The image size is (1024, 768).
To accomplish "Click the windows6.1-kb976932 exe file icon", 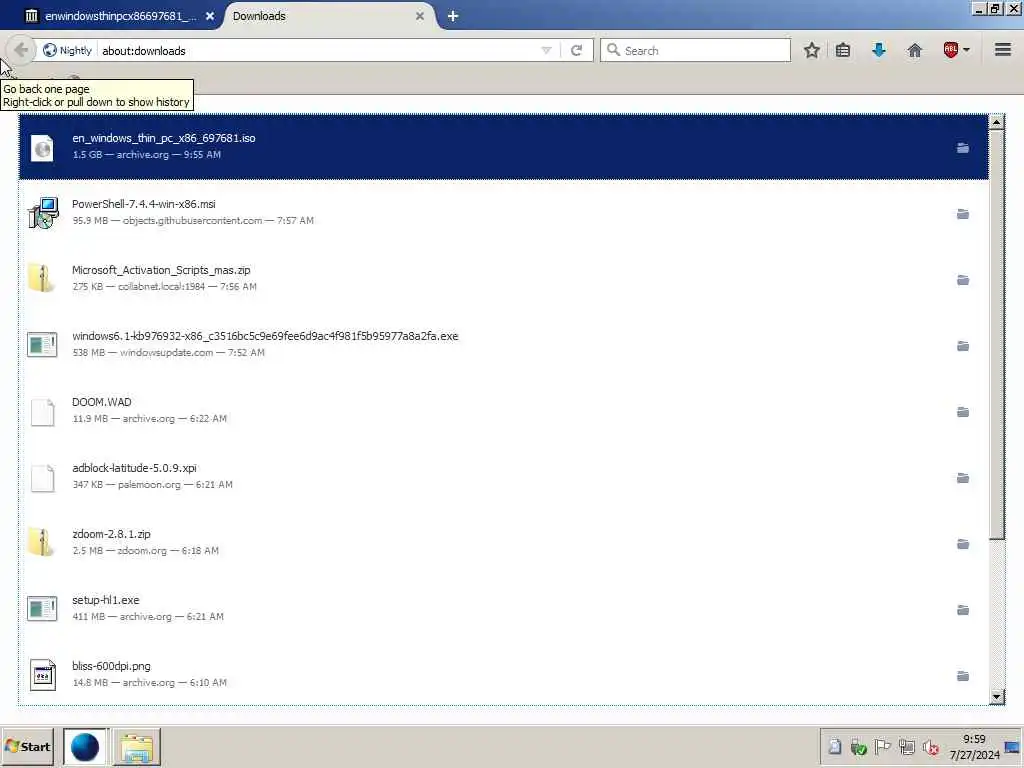I will point(42,345).
